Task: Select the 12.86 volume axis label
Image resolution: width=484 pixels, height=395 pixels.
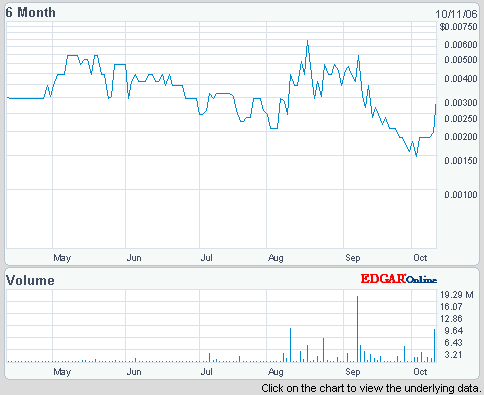Action: click(451, 319)
